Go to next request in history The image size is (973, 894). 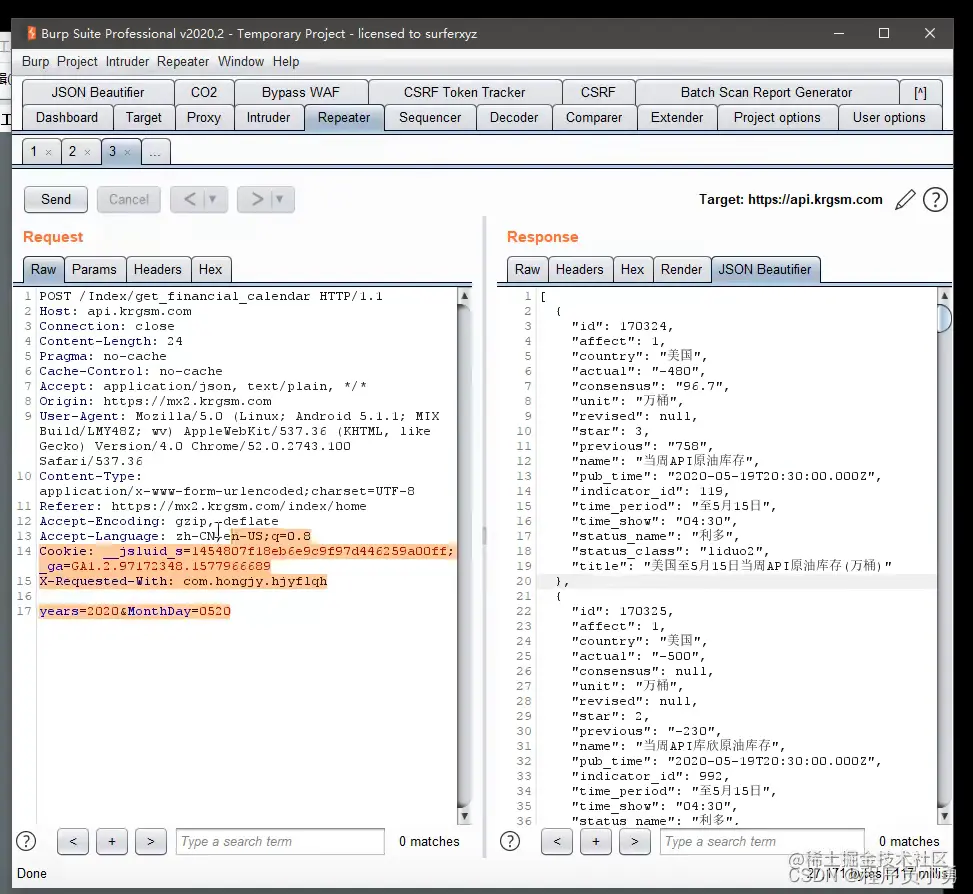click(257, 199)
